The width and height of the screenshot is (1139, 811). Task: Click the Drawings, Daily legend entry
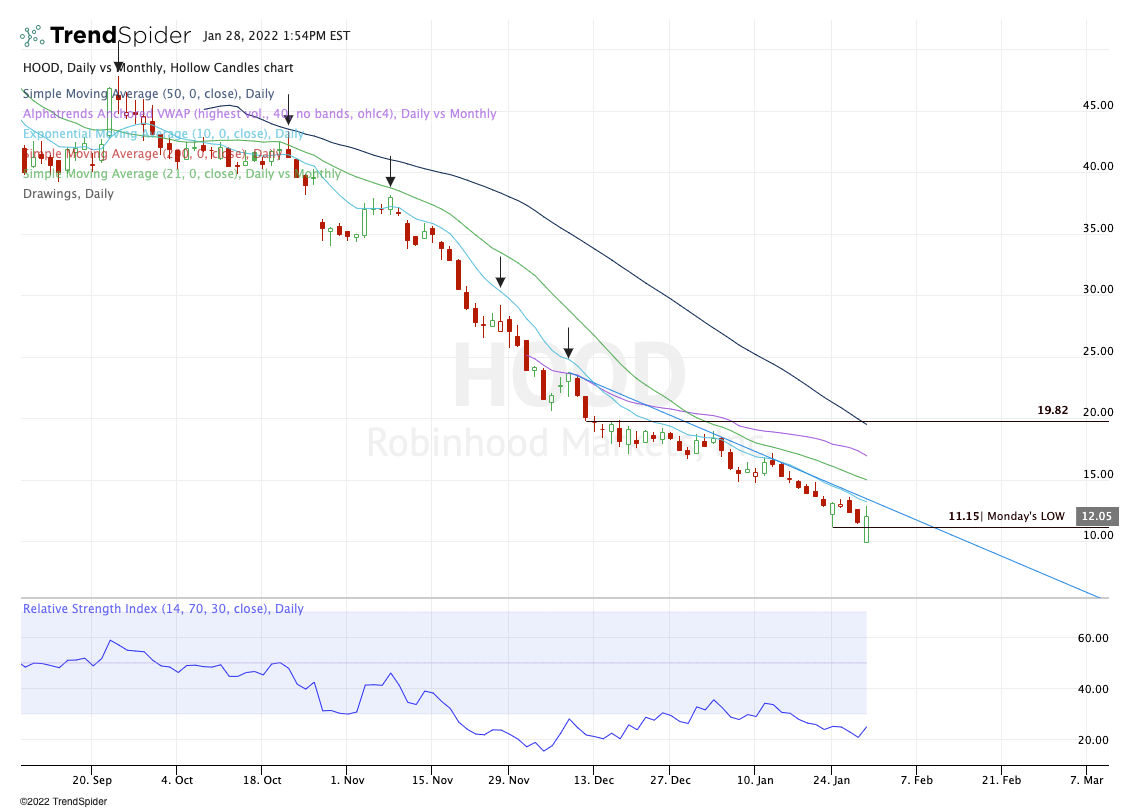68,194
